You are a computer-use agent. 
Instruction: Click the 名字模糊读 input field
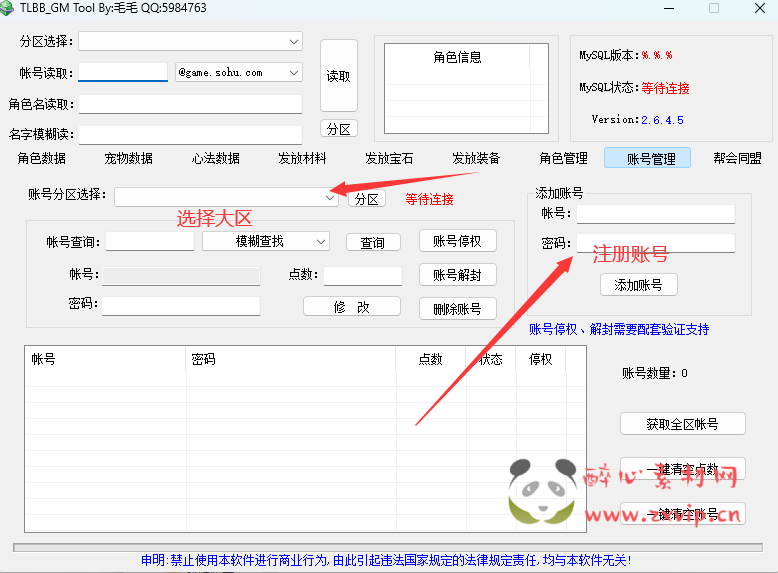tap(191, 134)
